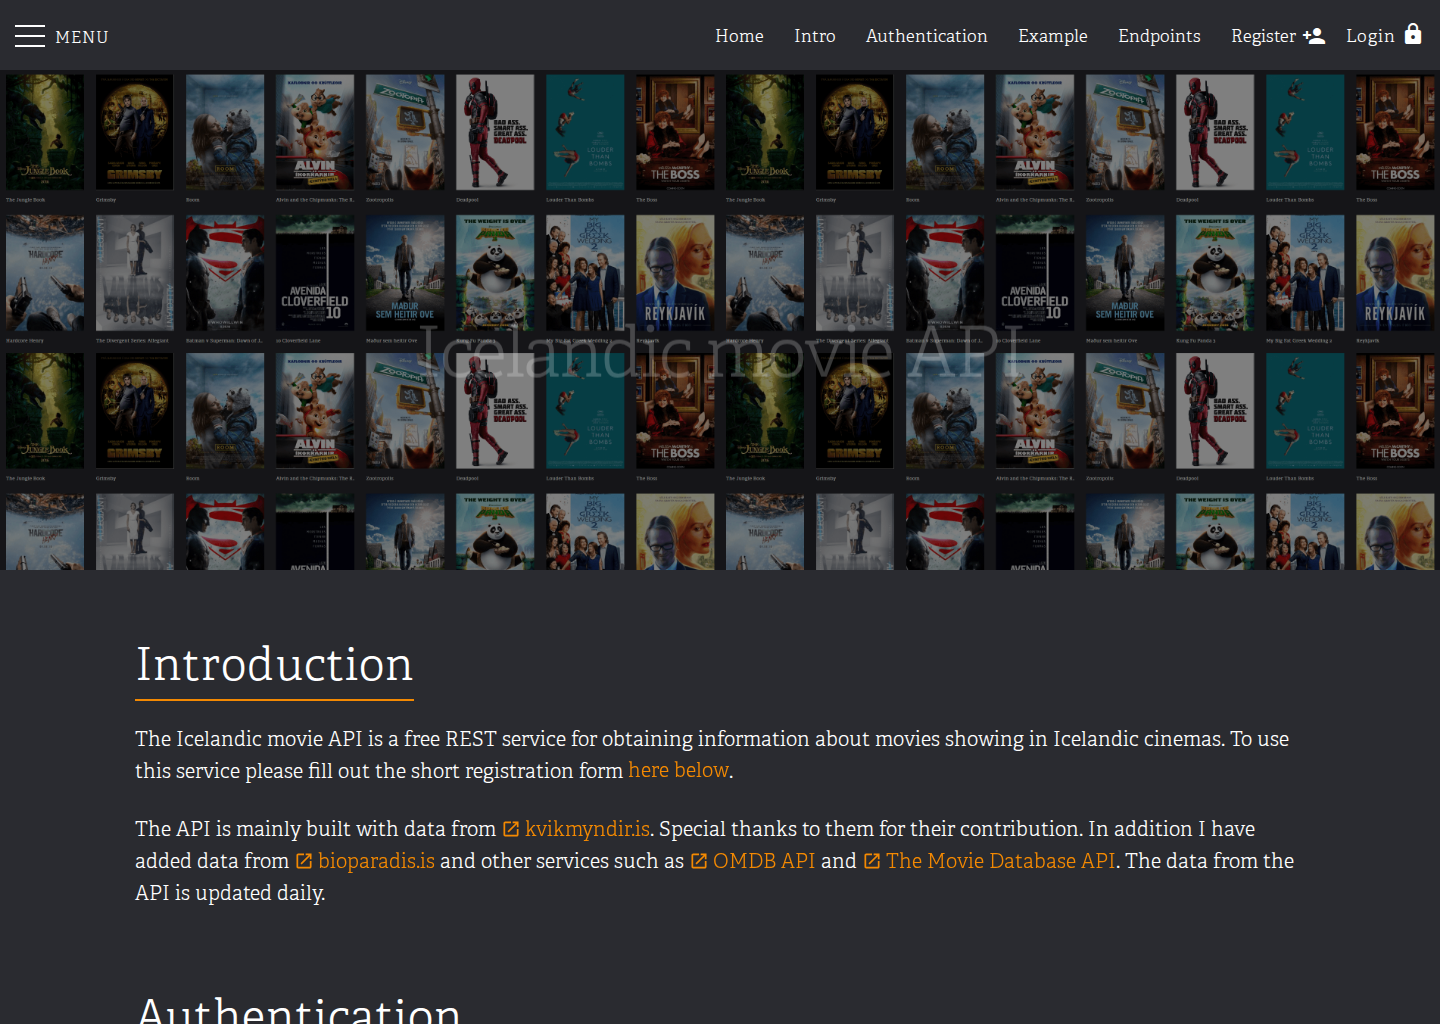Jump to the Authentication nav section
The height and width of the screenshot is (1024, 1440).
[927, 36]
